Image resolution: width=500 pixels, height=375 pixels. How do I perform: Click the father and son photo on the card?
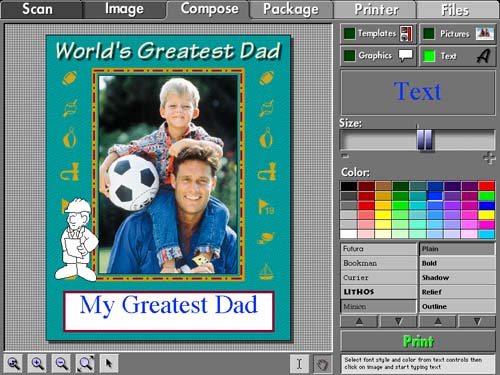point(168,174)
